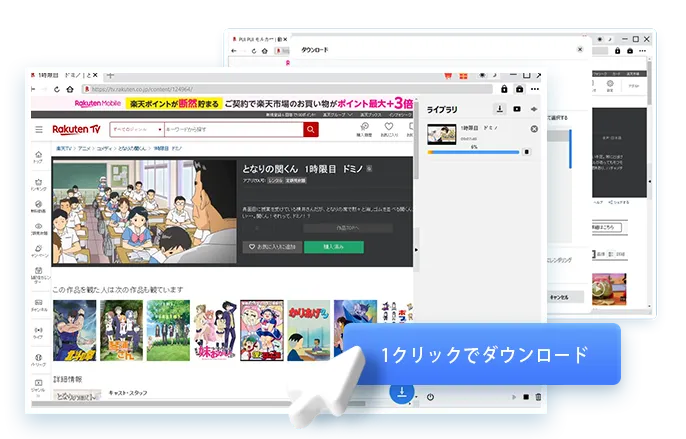This screenshot has width=686, height=439.
Task: Click the Rakuten TV logo
Action: click(76, 129)
